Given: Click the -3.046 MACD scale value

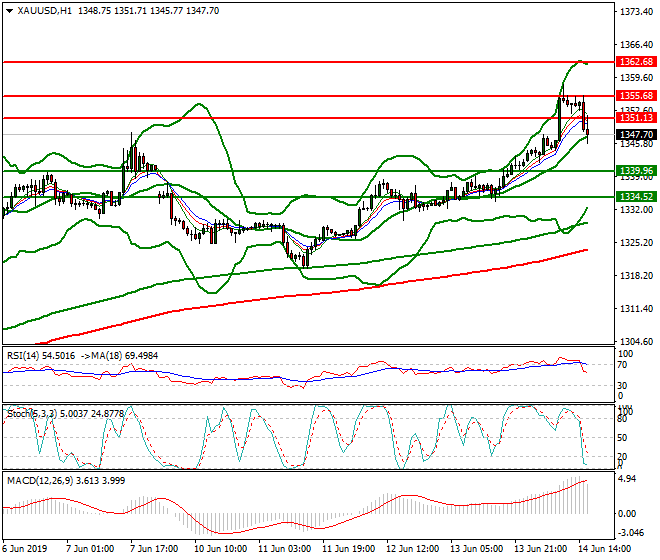Looking at the screenshot, I should pos(629,533).
